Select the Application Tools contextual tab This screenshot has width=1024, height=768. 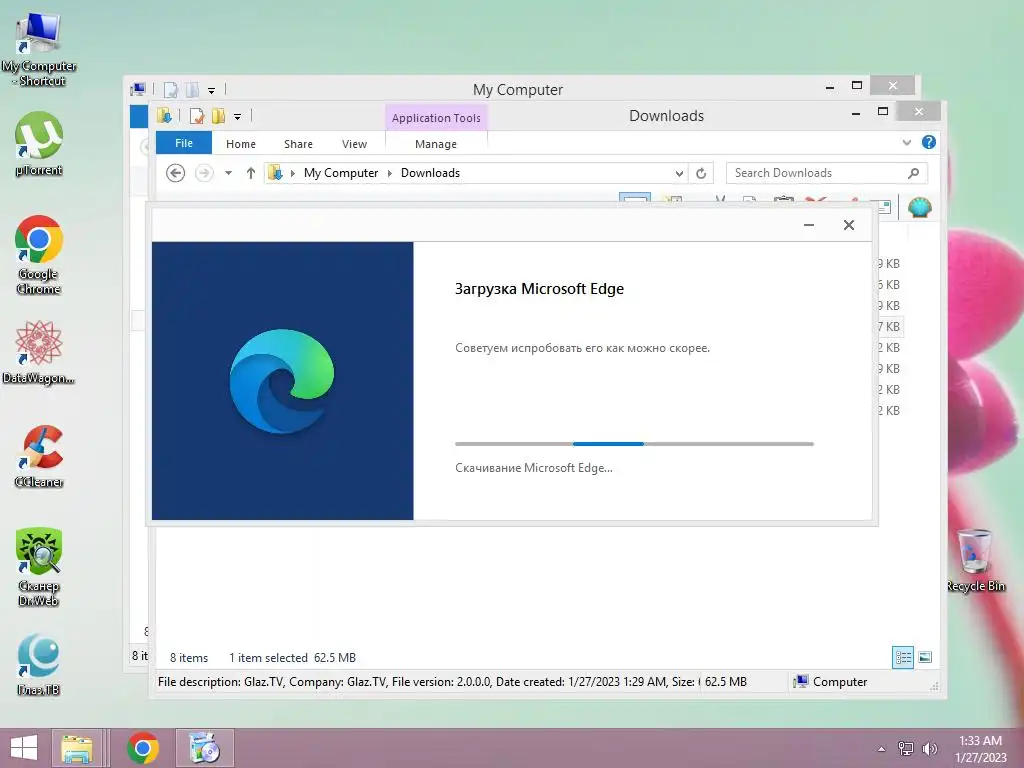click(436, 118)
